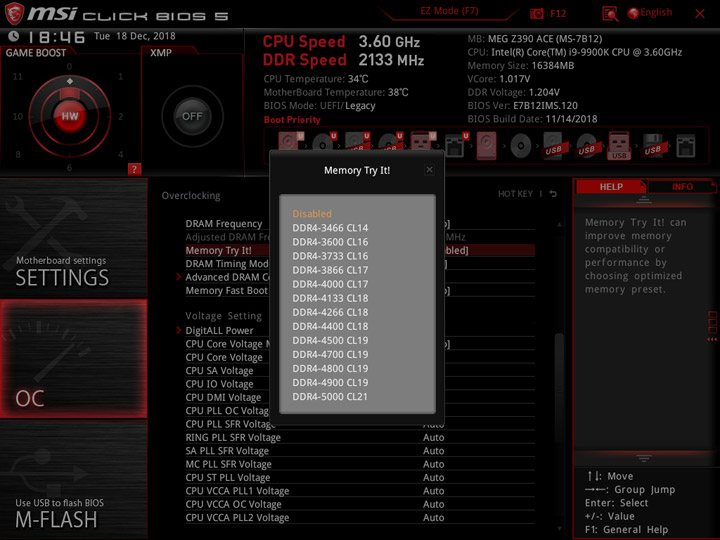Switch to the INFO tab

click(x=682, y=186)
